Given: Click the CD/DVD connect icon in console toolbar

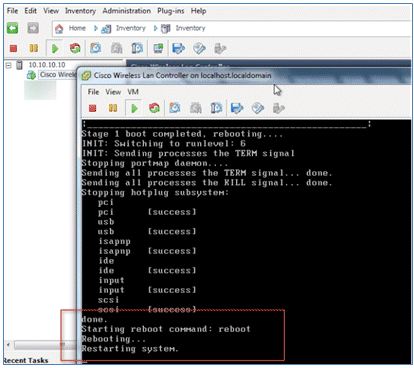Looking at the screenshot, I should 258,108.
